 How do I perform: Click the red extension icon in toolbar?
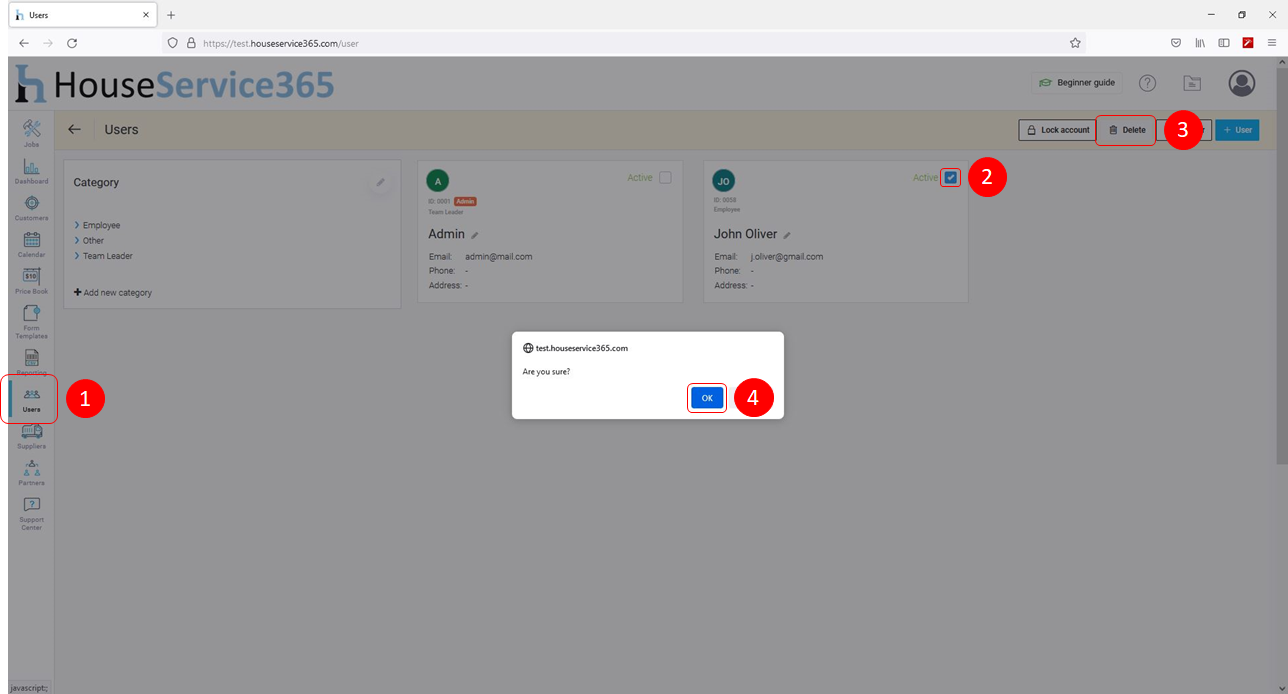[1248, 43]
